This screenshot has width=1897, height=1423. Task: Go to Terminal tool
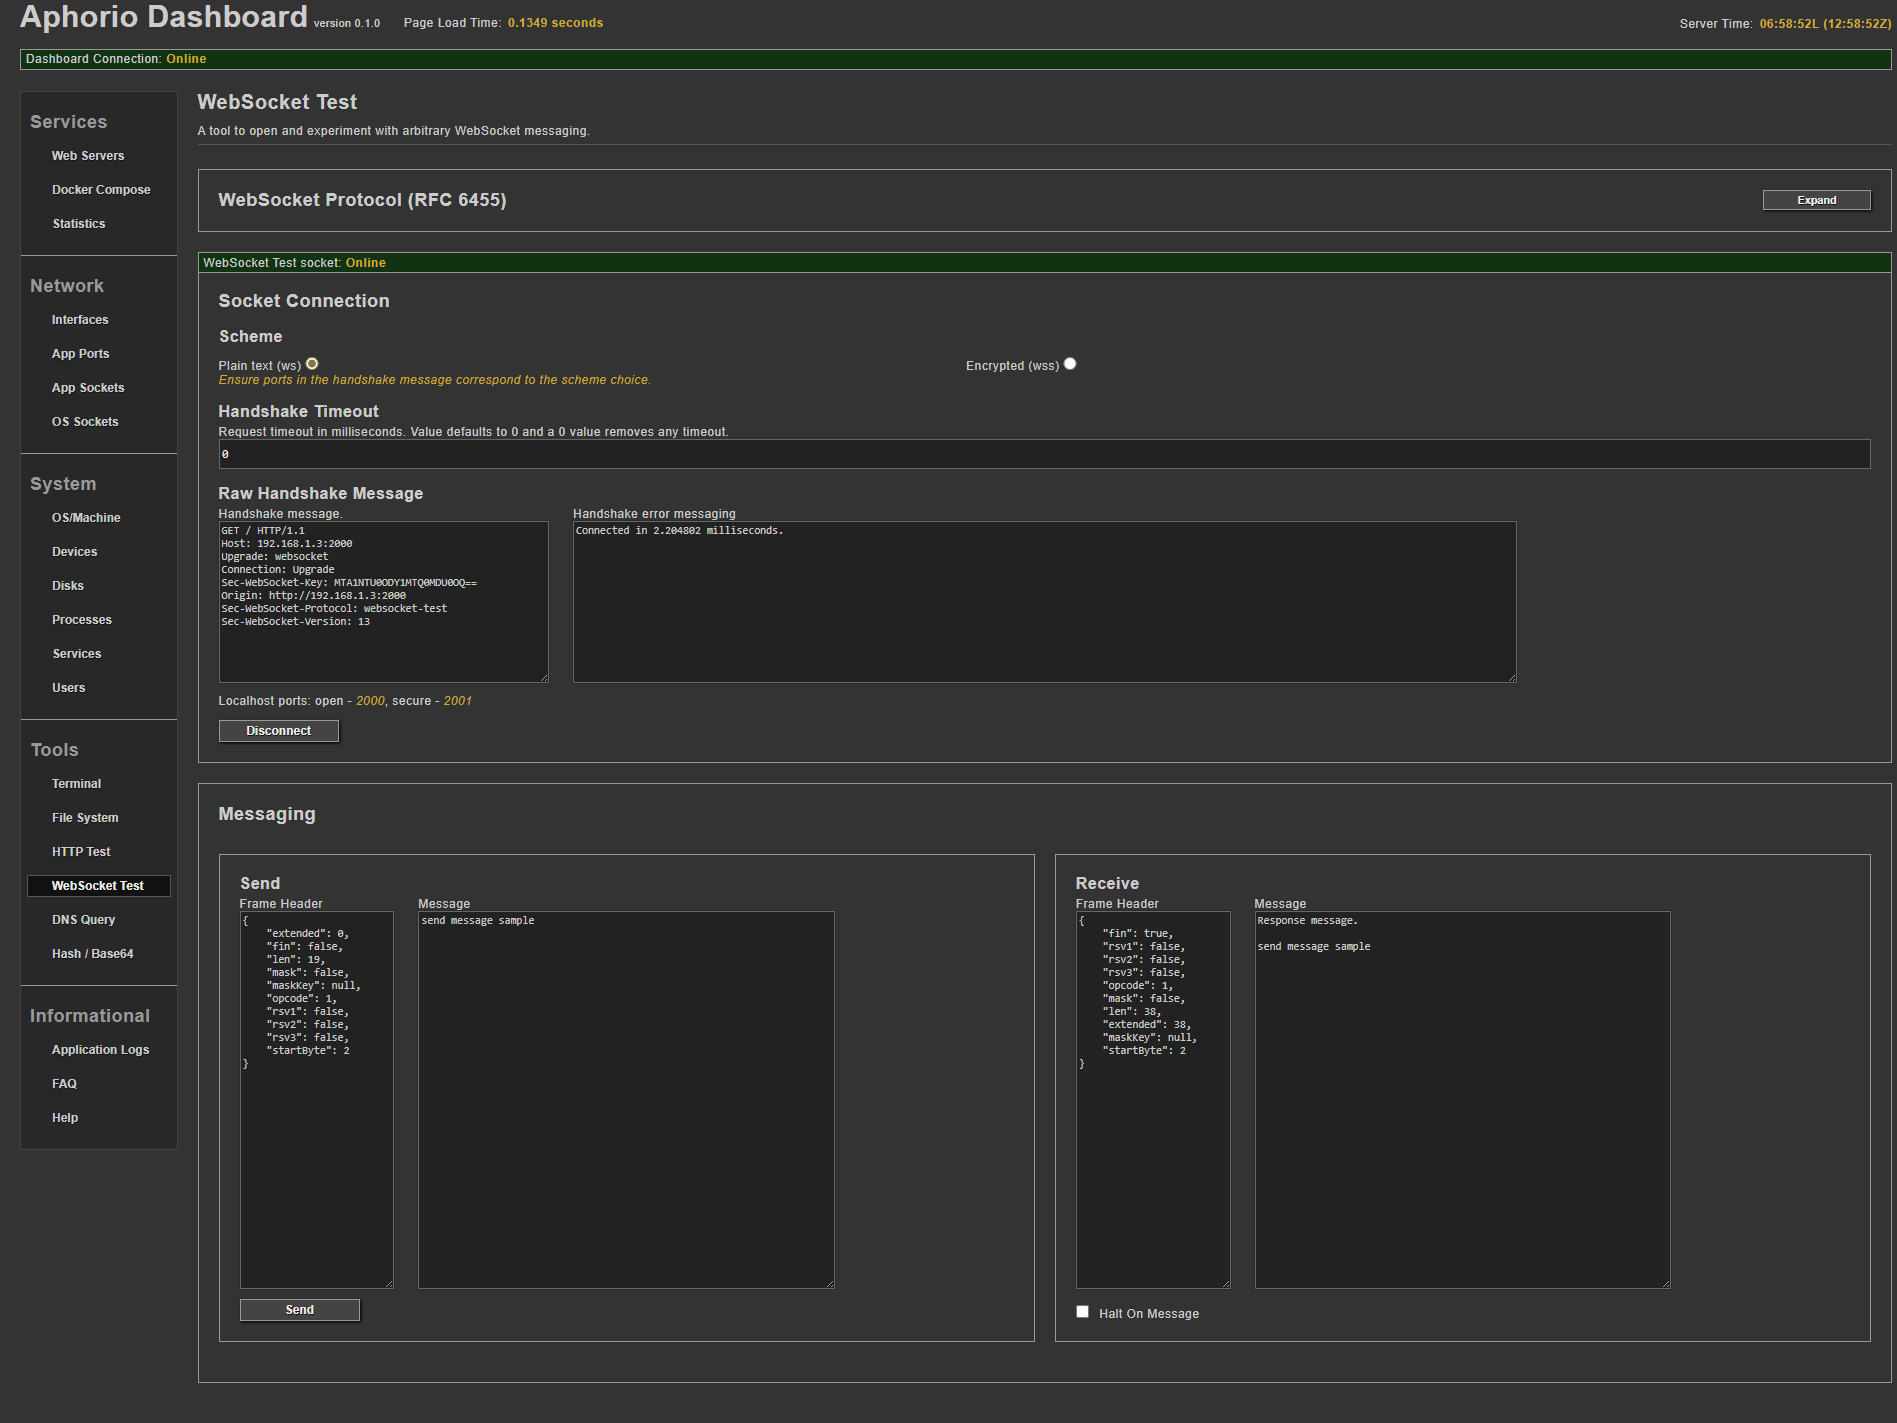(77, 784)
